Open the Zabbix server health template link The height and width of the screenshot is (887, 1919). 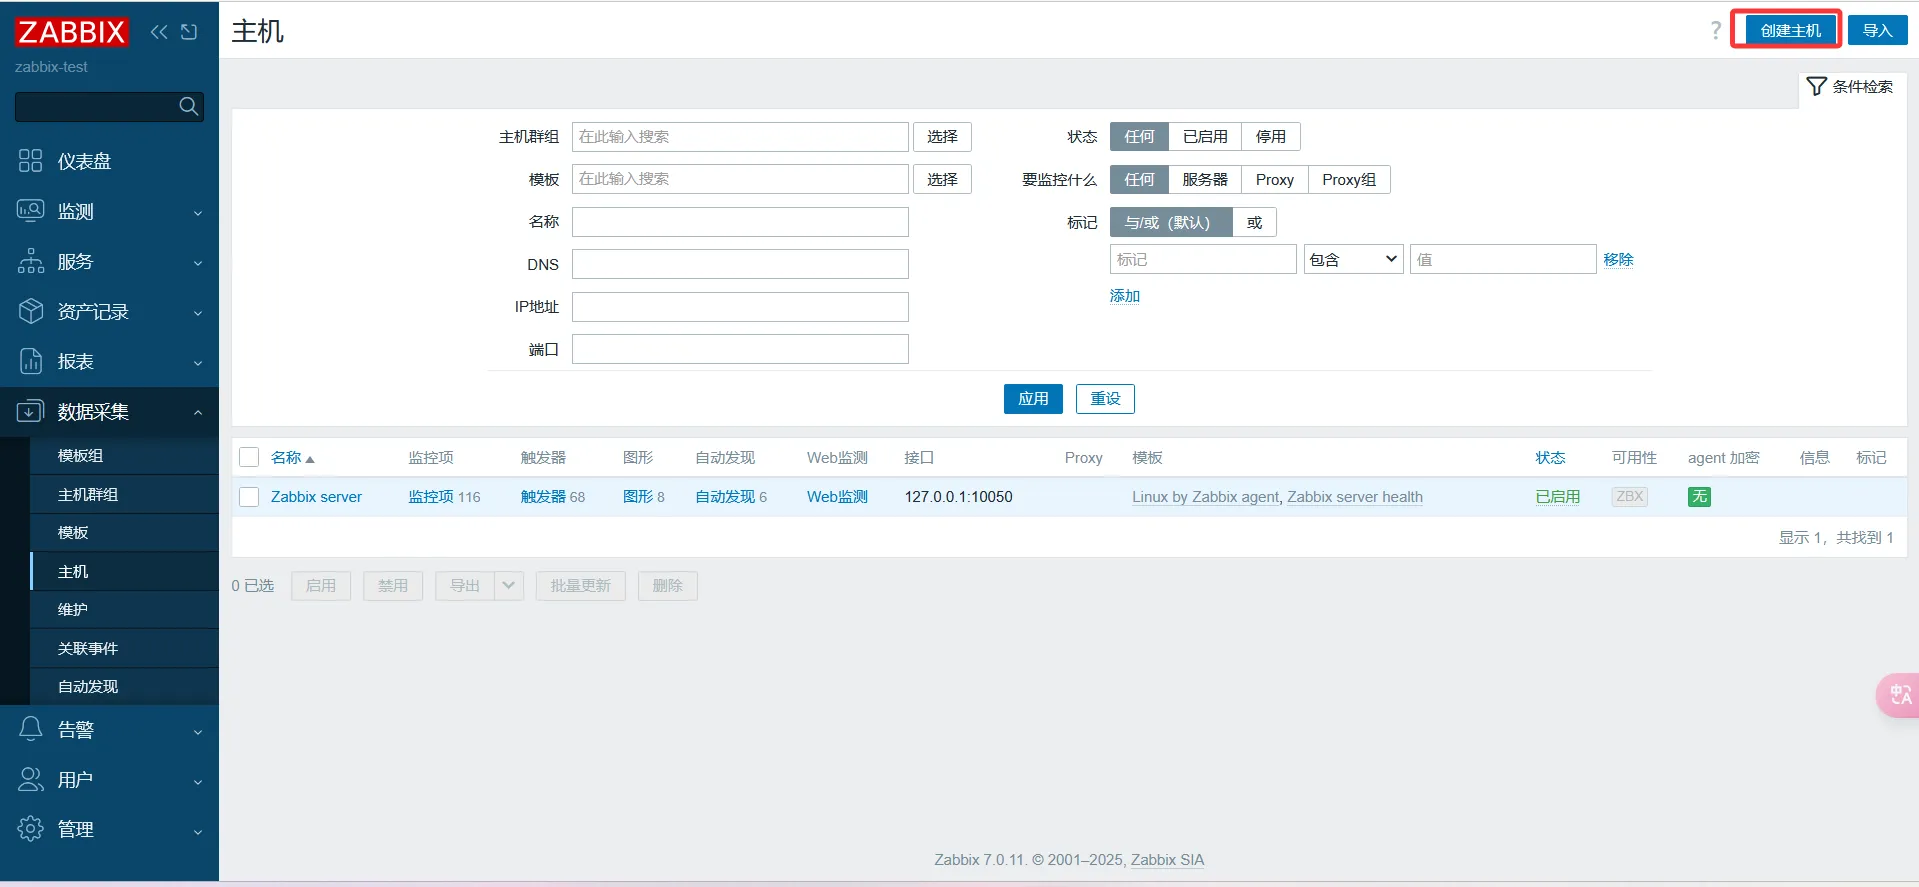tap(1355, 496)
